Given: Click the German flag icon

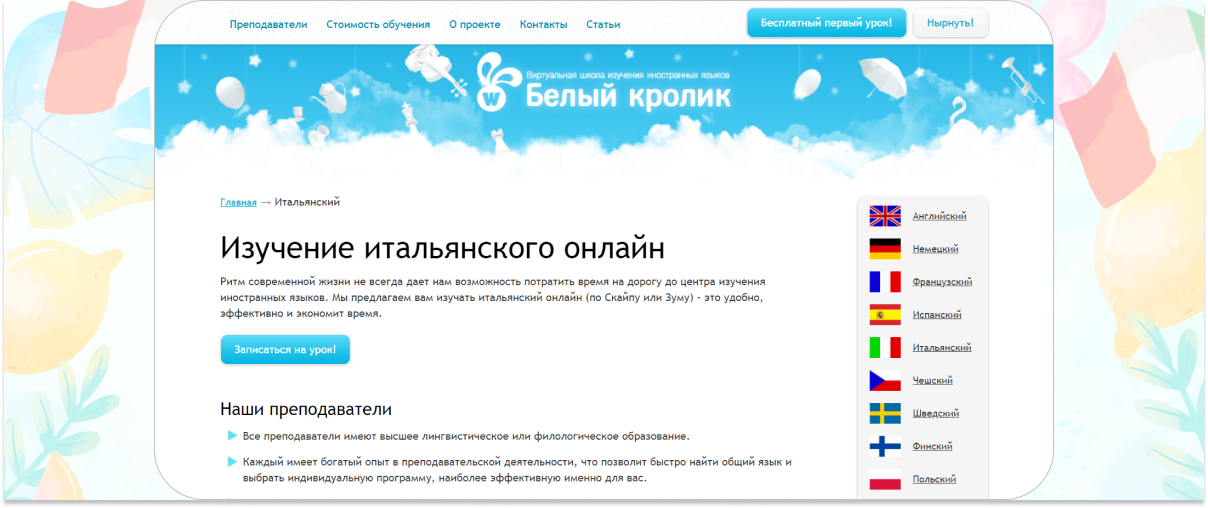Looking at the screenshot, I should [x=885, y=249].
